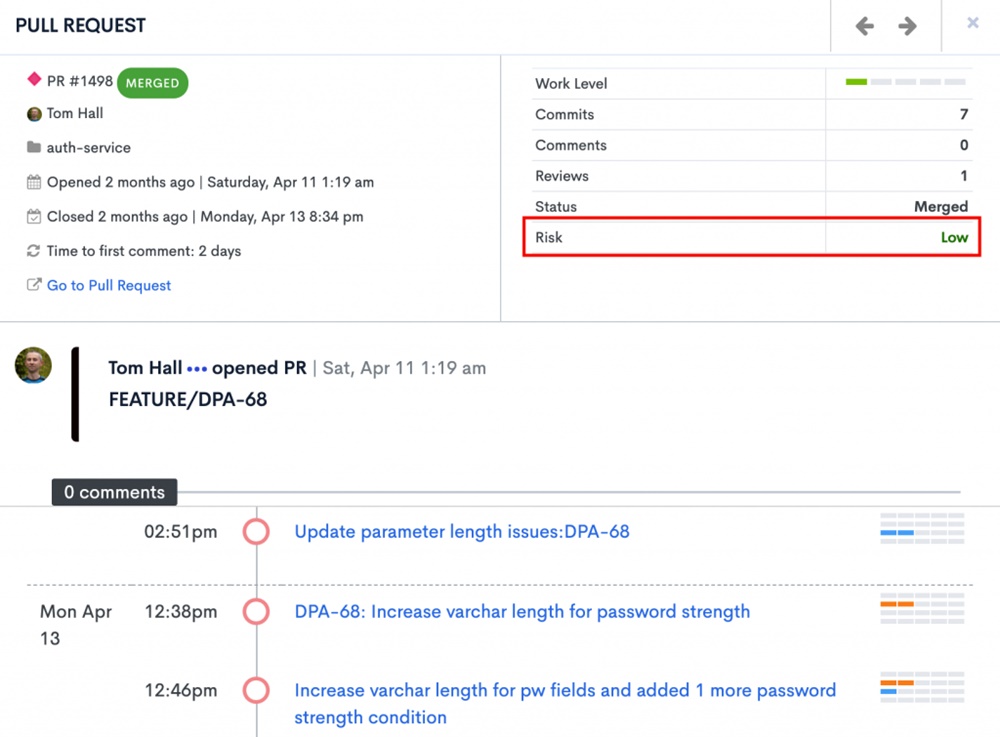Click the green MERGED badge
This screenshot has height=737, width=1000.
click(x=152, y=83)
